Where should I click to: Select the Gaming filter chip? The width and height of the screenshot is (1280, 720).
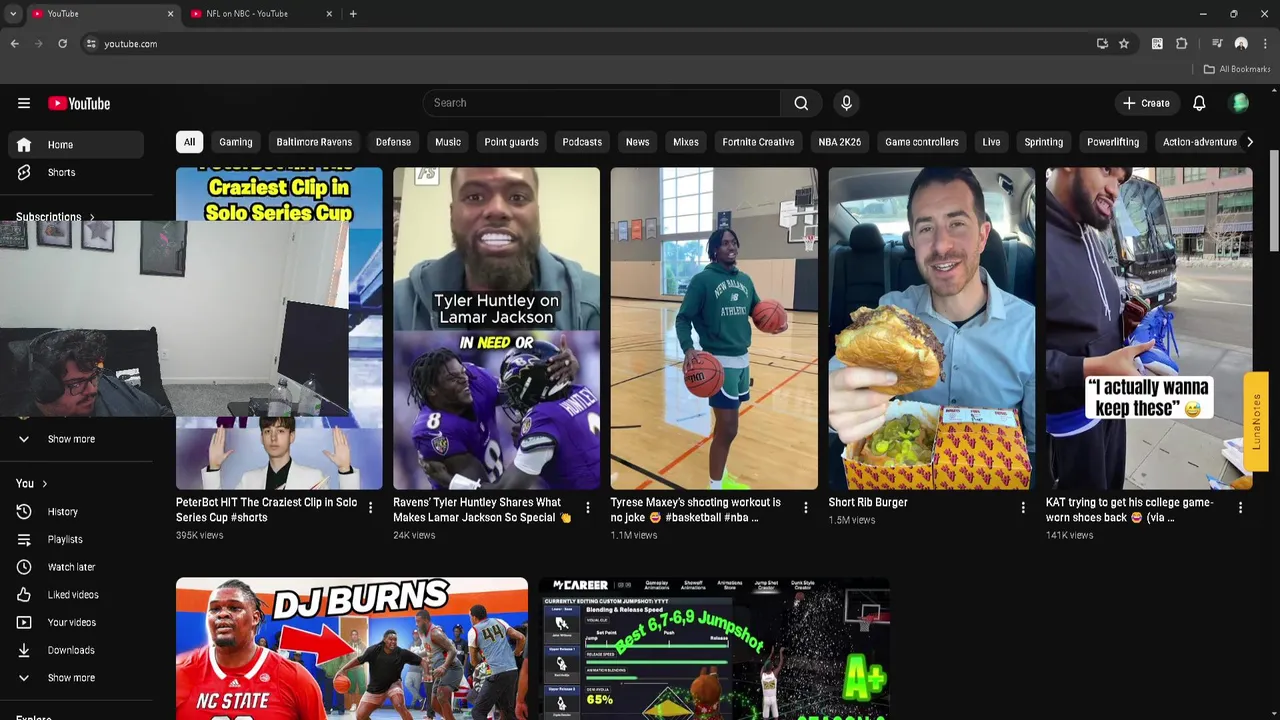236,142
